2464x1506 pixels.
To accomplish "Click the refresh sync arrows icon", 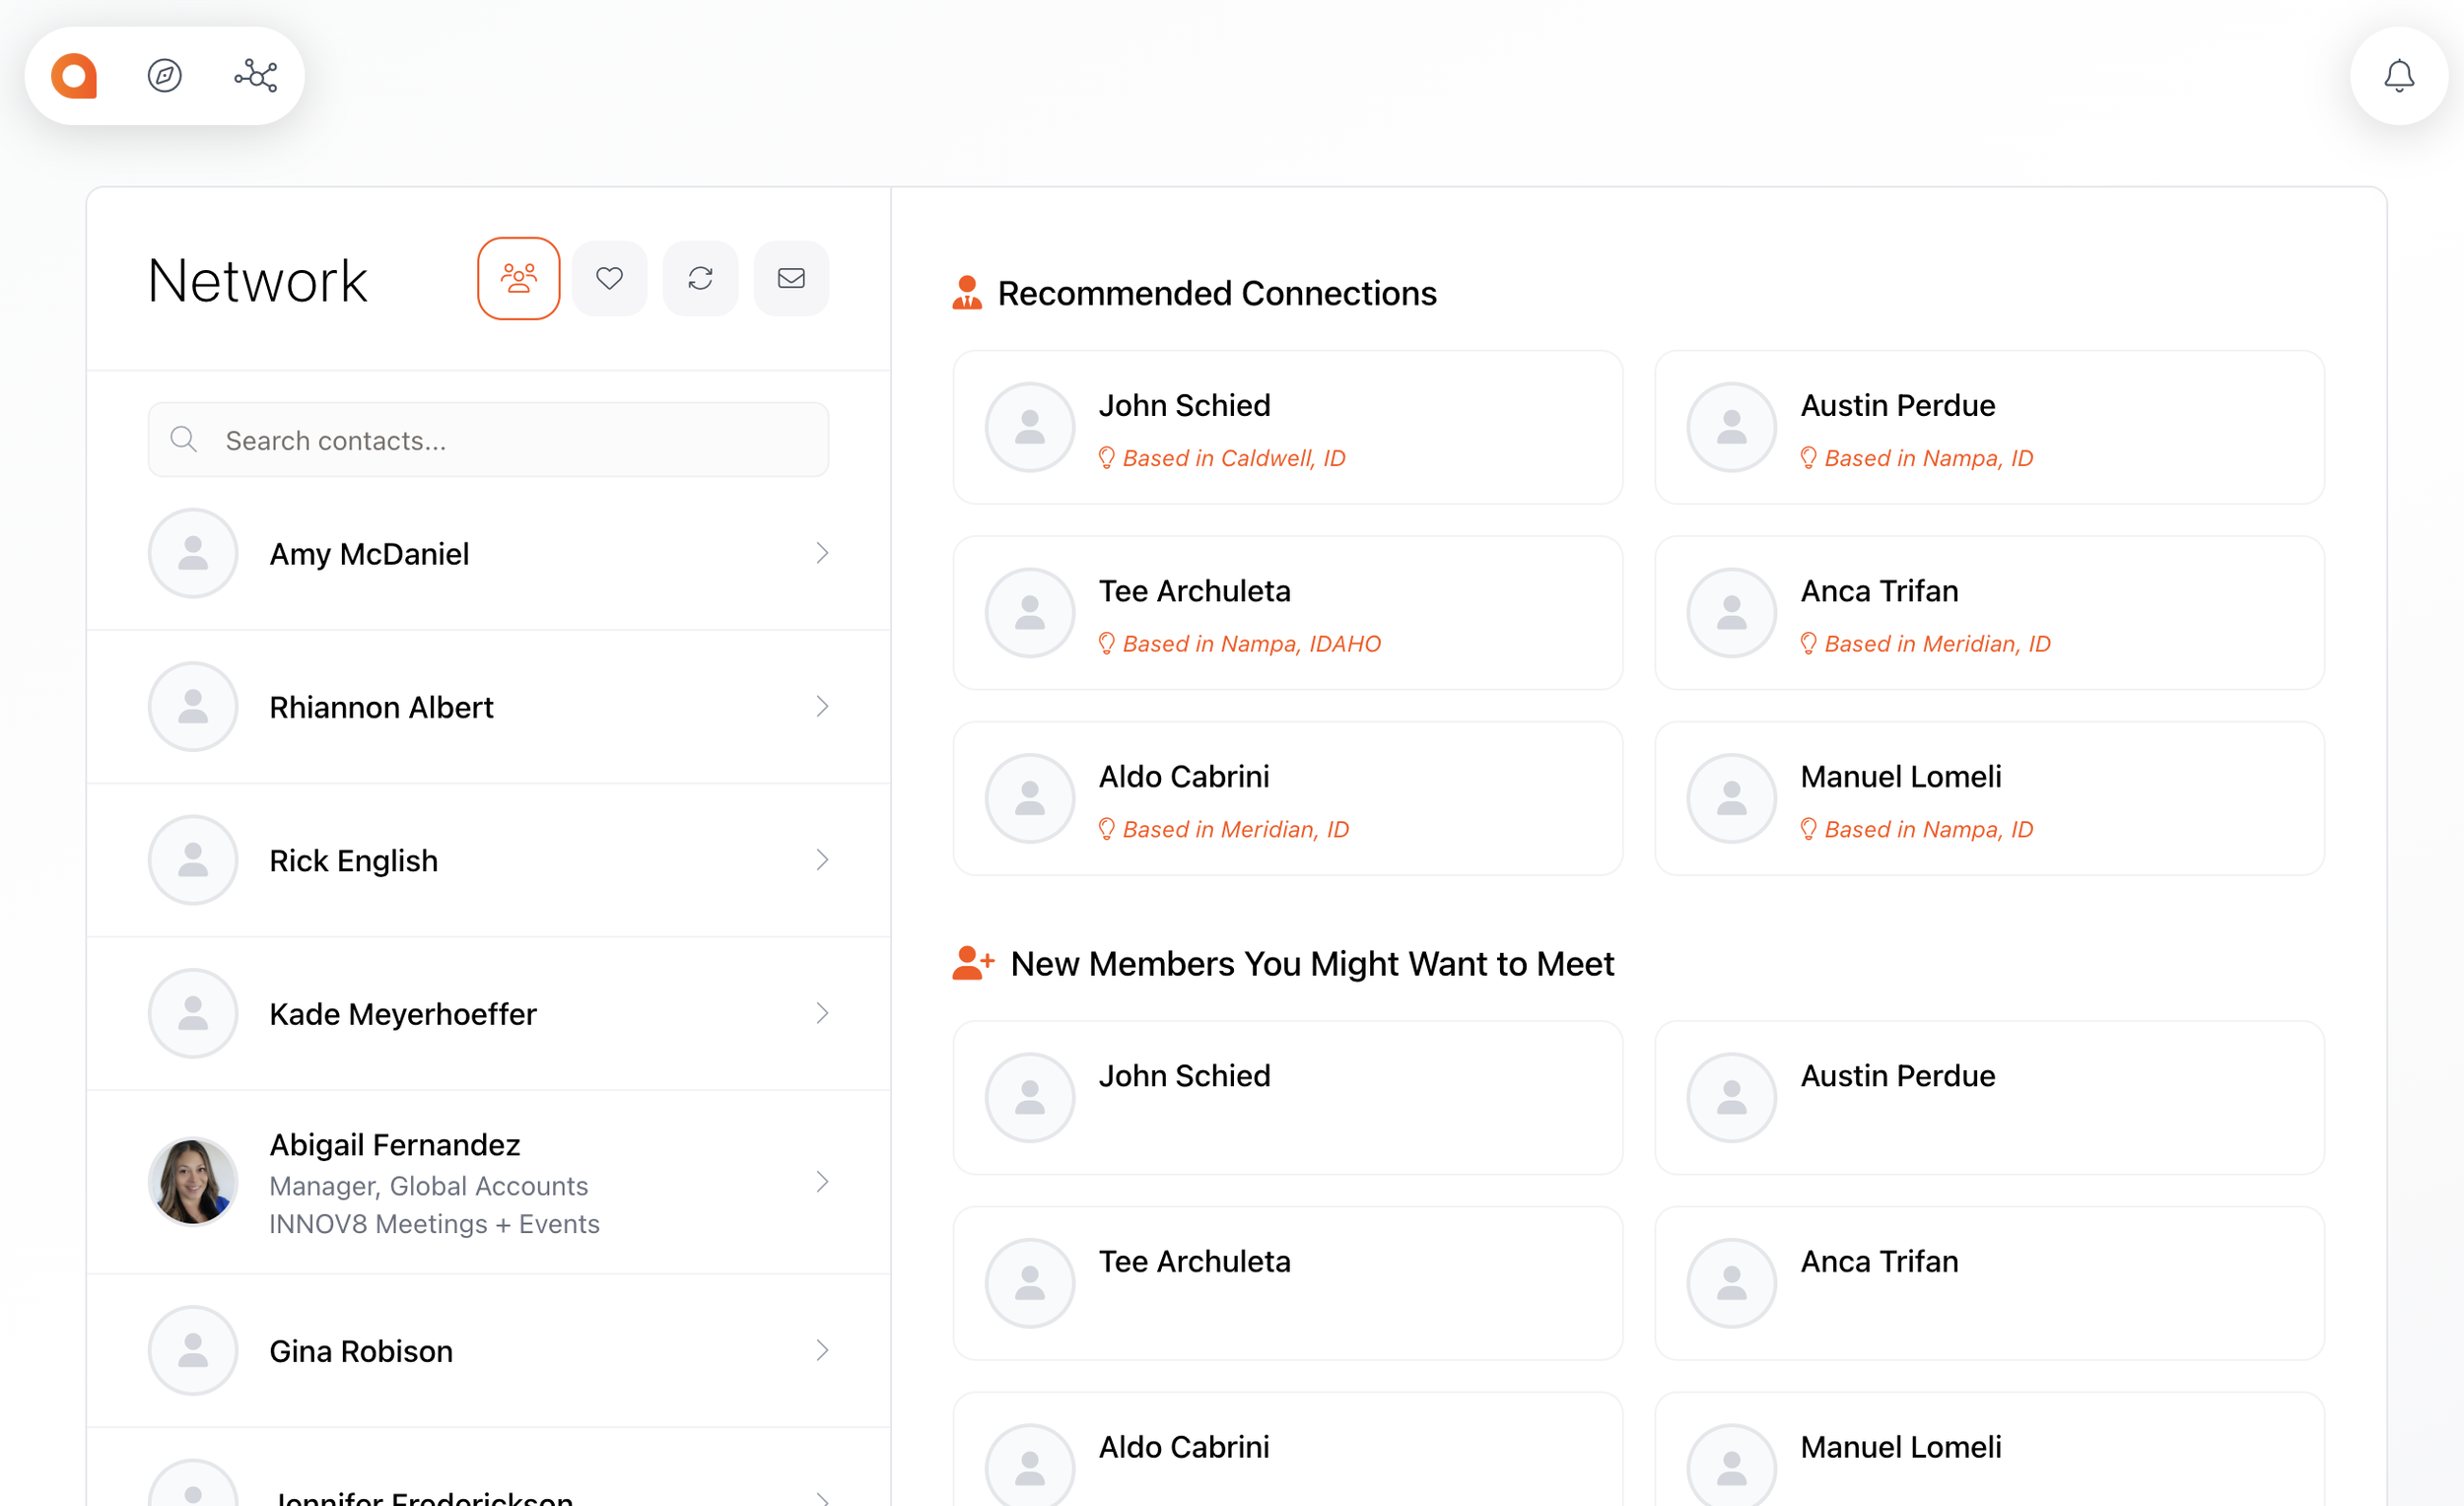I will point(700,278).
